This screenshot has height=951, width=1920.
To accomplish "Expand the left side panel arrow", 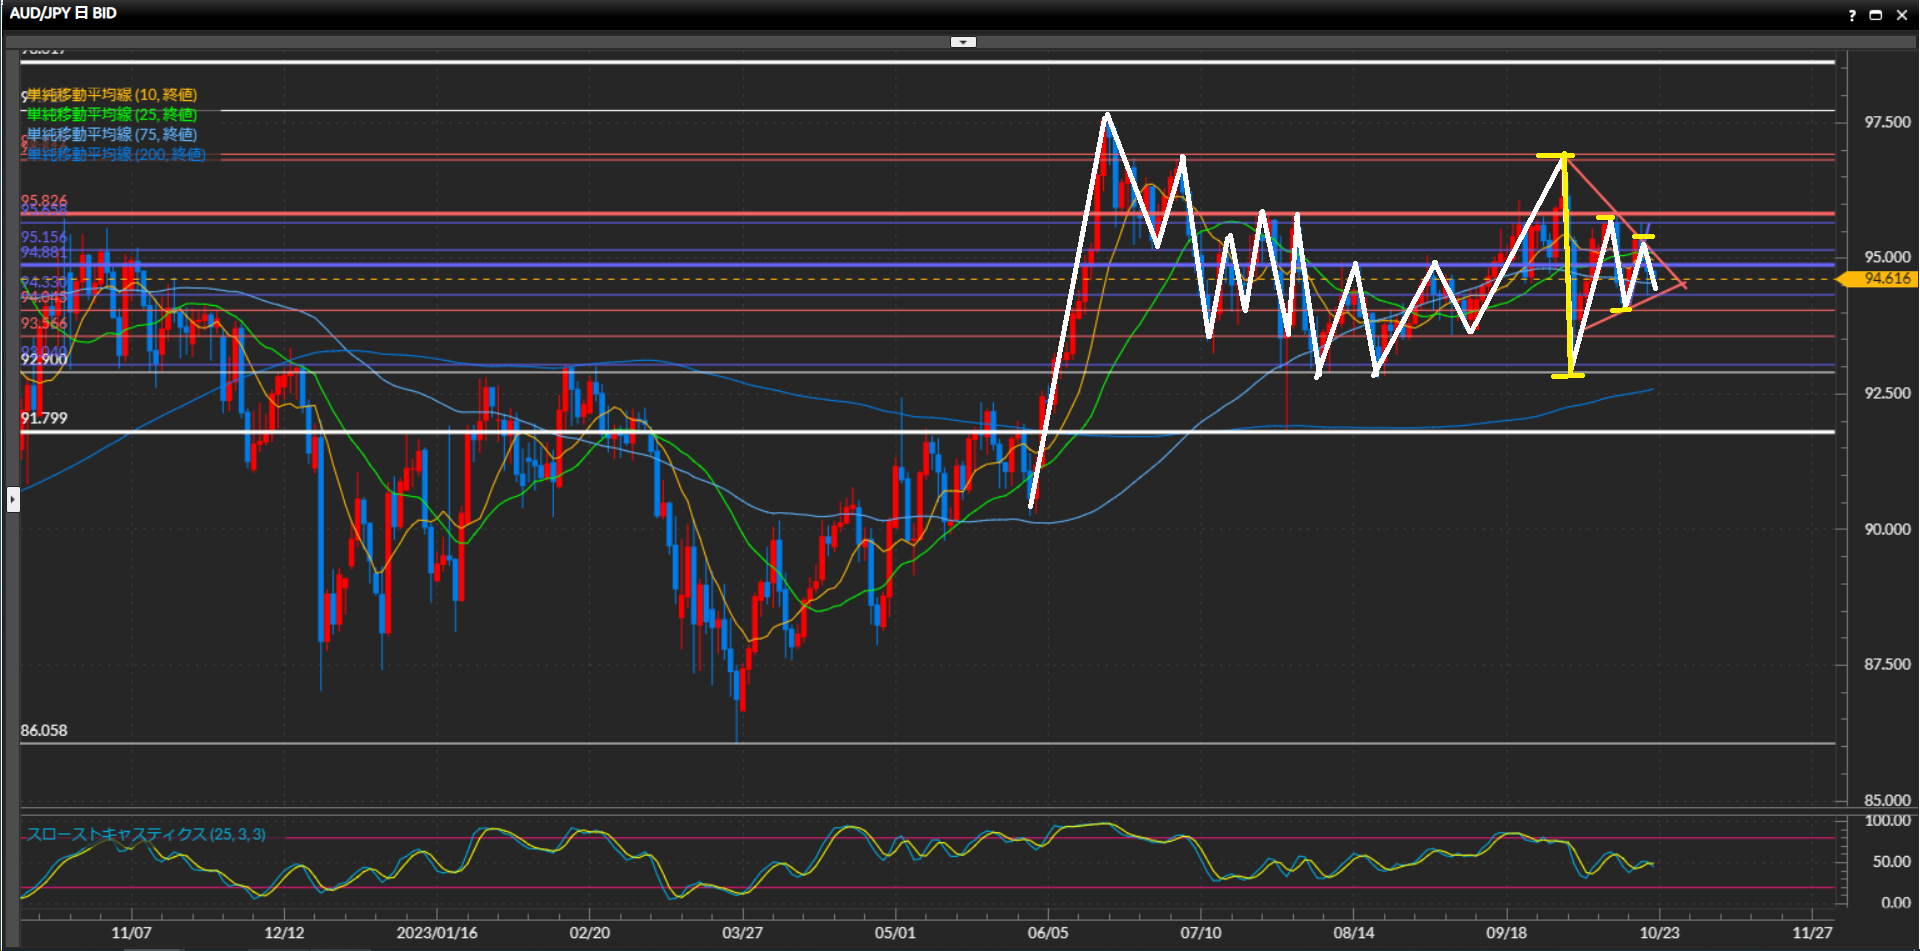I will click(x=13, y=498).
